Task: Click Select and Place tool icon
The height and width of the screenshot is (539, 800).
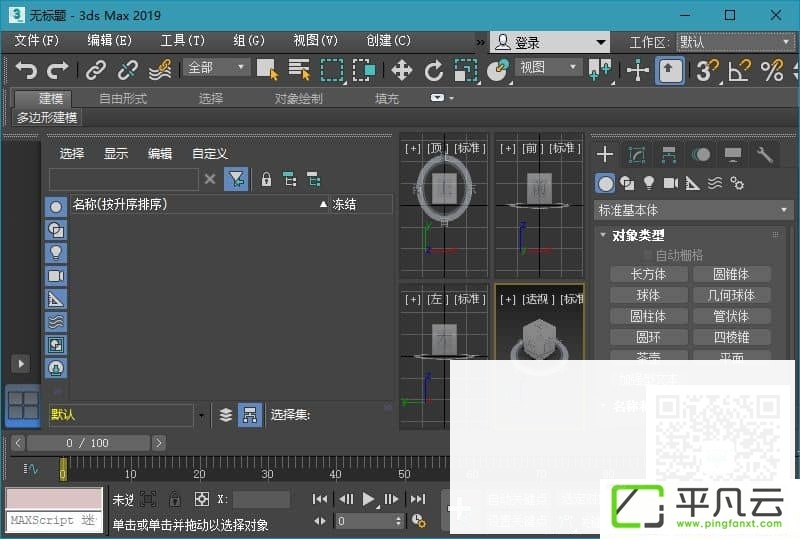Action: click(498, 70)
